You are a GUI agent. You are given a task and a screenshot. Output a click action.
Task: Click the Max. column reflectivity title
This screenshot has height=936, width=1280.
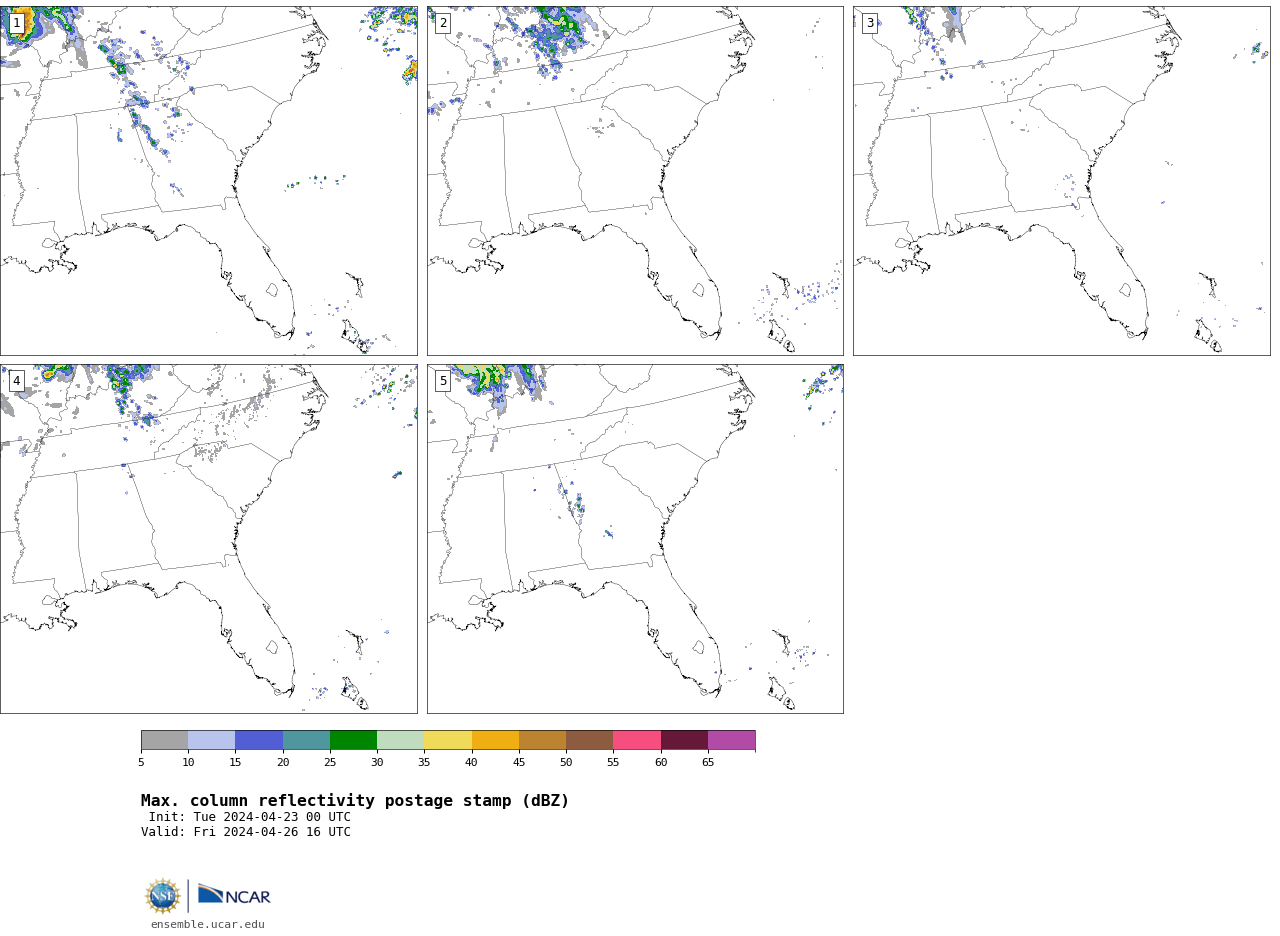click(x=355, y=801)
